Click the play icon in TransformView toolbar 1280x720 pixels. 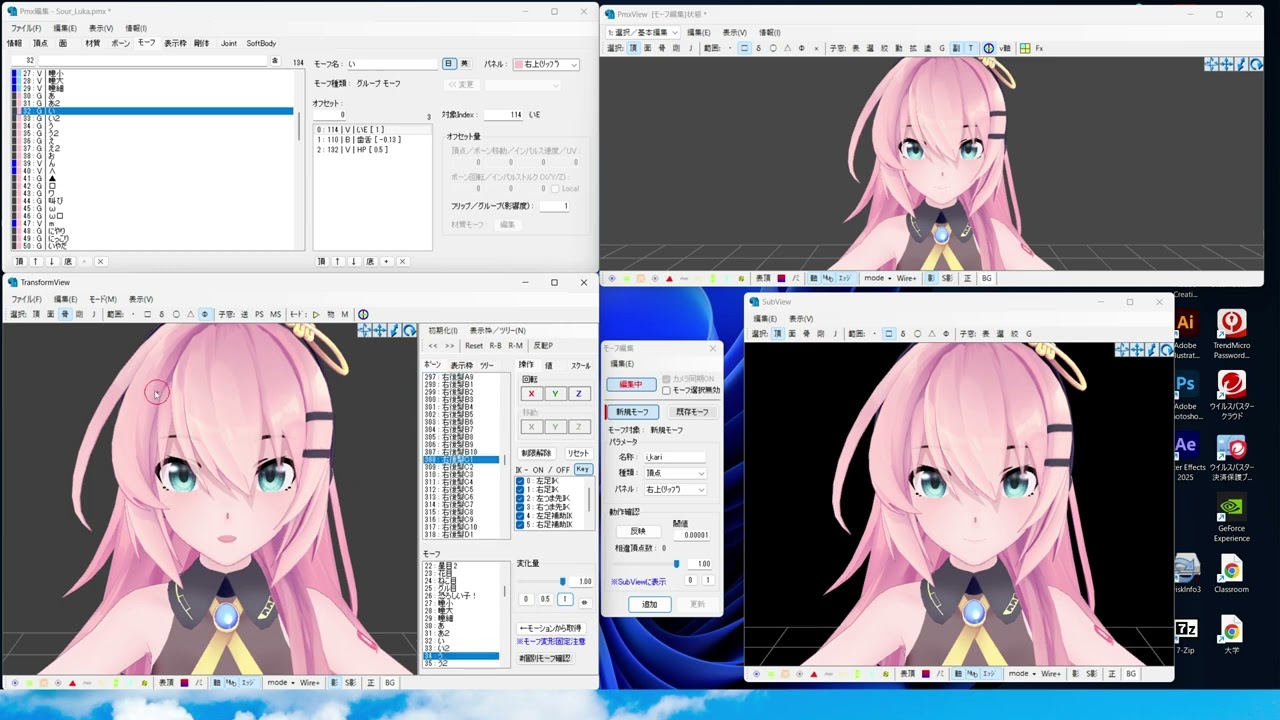click(x=316, y=314)
